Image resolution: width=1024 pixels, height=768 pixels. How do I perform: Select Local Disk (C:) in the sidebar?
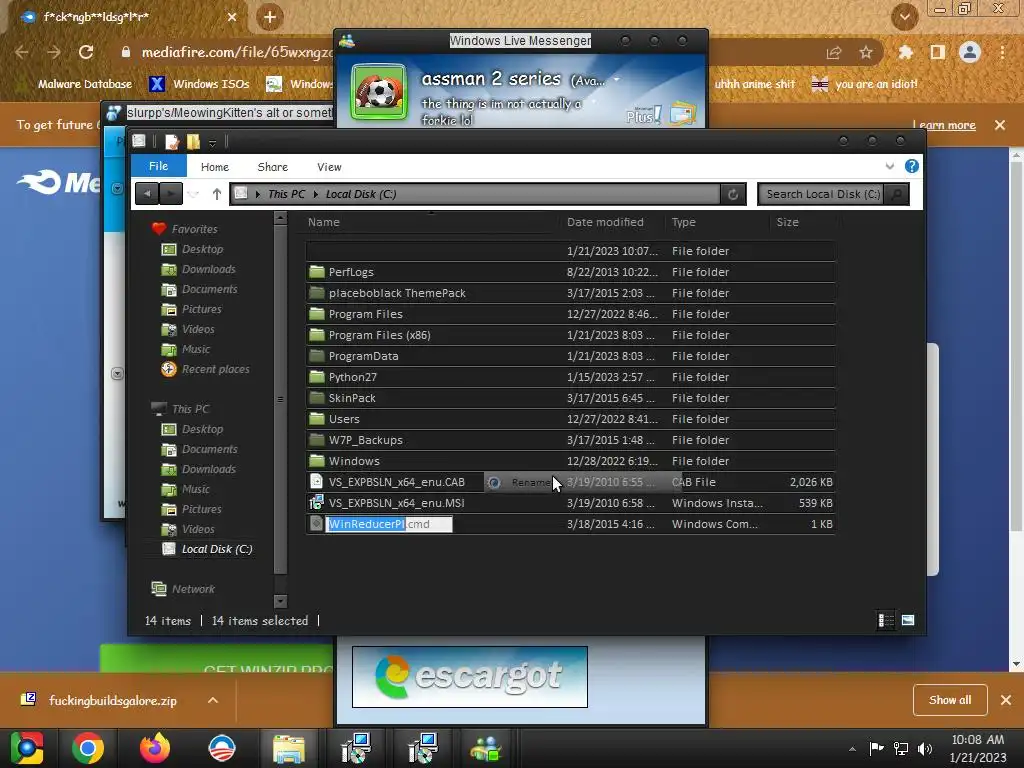click(217, 549)
